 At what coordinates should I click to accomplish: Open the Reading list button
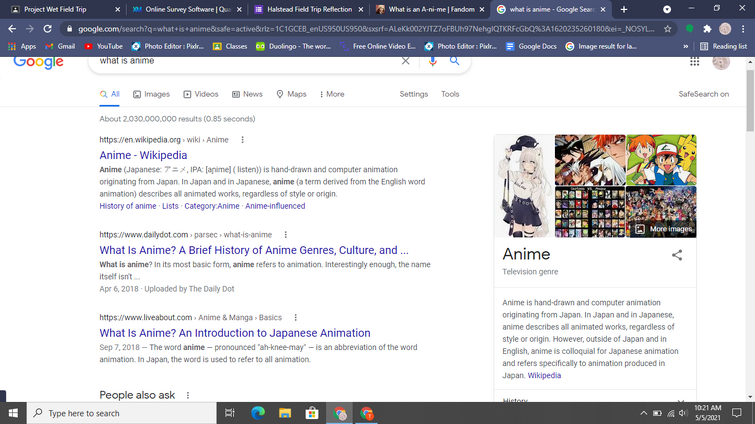point(723,46)
